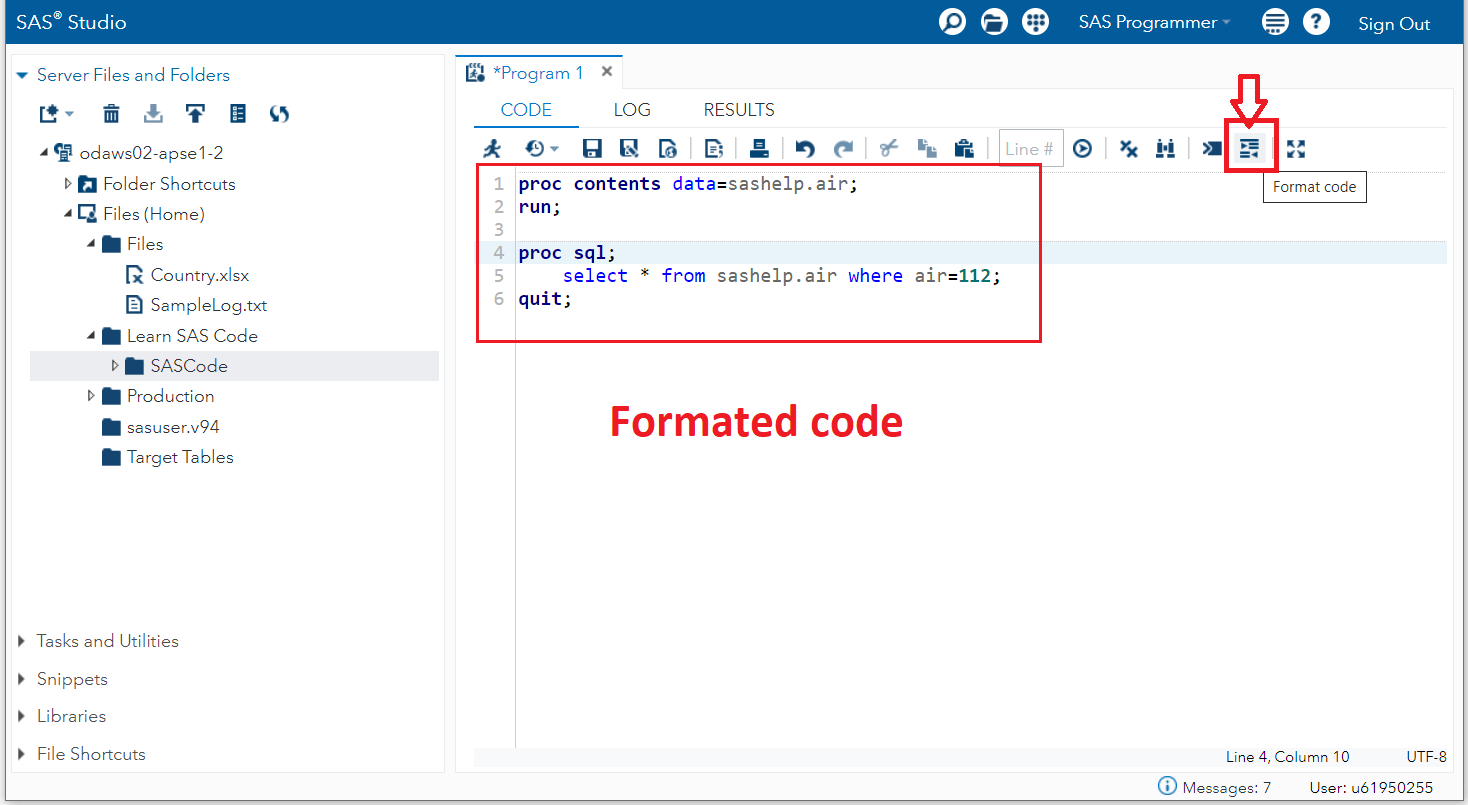Viewport: 1468px width, 805px height.
Task: Open the Help question mark icon
Action: [x=1317, y=22]
